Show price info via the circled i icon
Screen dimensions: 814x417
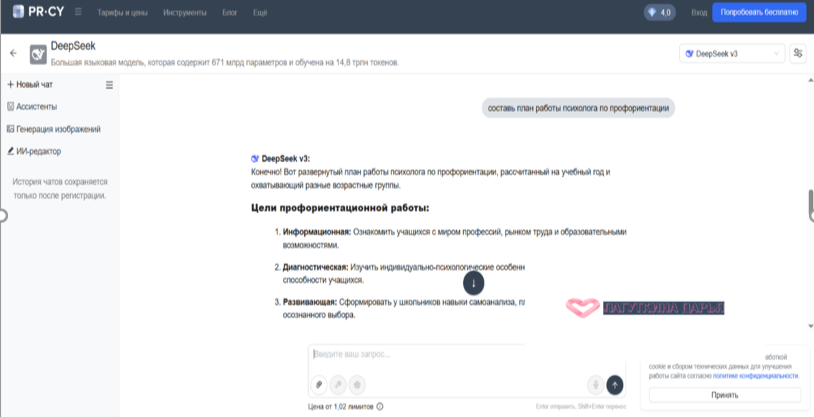coord(379,407)
